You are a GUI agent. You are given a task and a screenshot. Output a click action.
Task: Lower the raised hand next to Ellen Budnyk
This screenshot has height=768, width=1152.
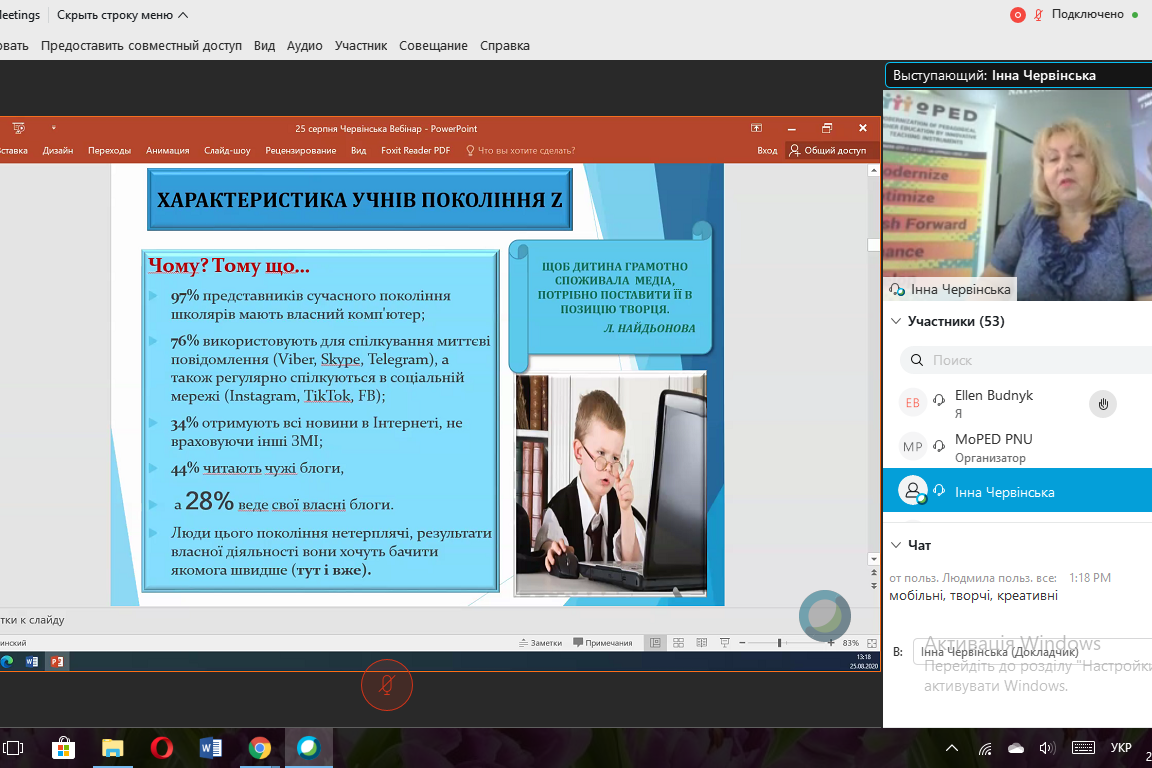[1102, 404]
